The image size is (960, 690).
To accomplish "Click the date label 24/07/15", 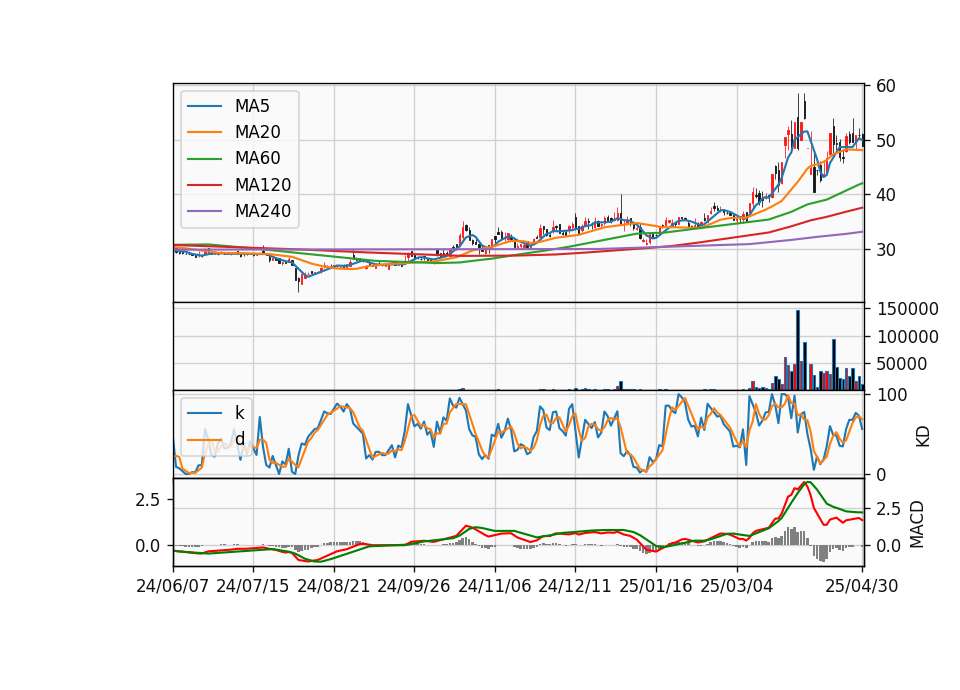I will click(x=253, y=586).
